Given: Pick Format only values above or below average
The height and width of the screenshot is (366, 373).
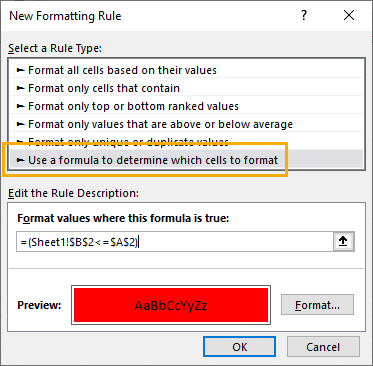Looking at the screenshot, I should pos(186,124).
